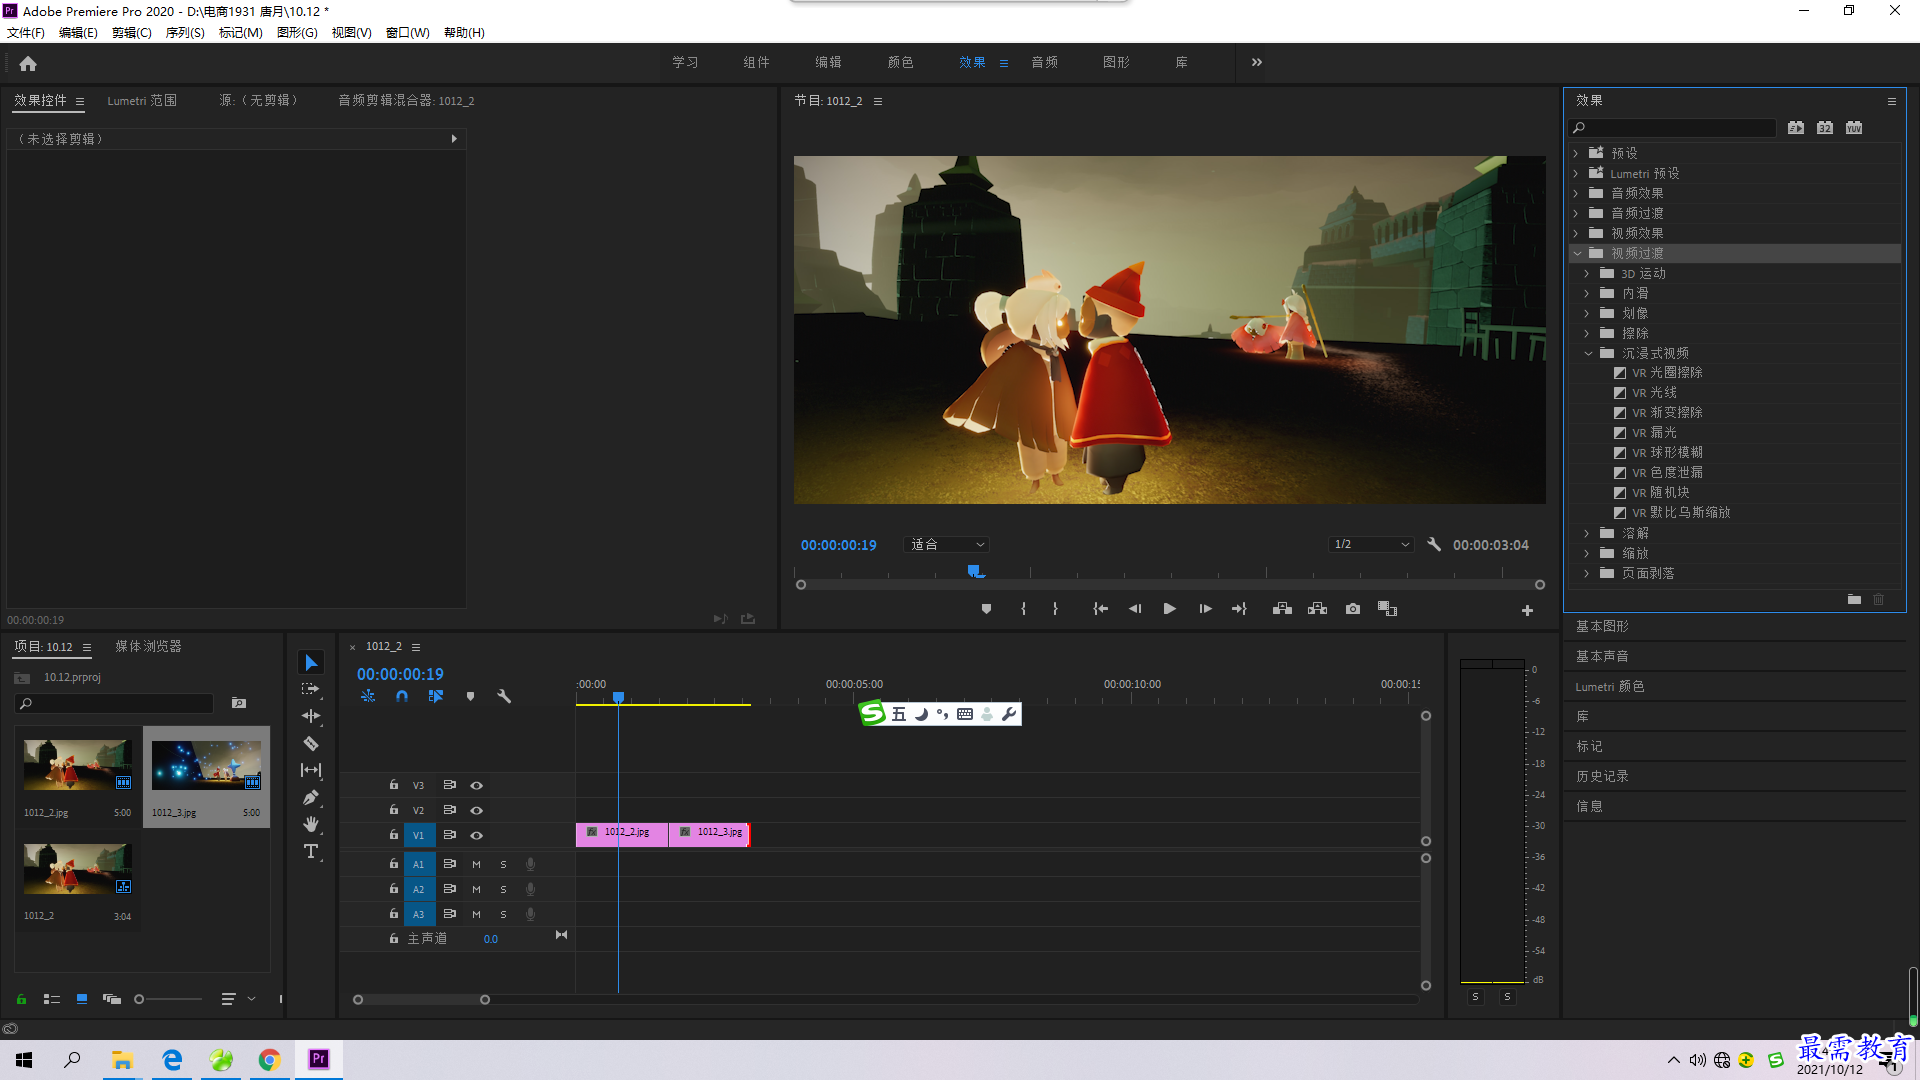The height and width of the screenshot is (1080, 1920).
Task: Open program monitor settings wrench
Action: click(x=1434, y=544)
